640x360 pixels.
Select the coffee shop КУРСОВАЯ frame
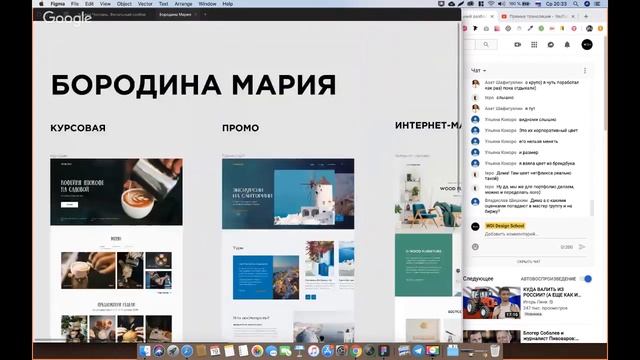pos(116,192)
